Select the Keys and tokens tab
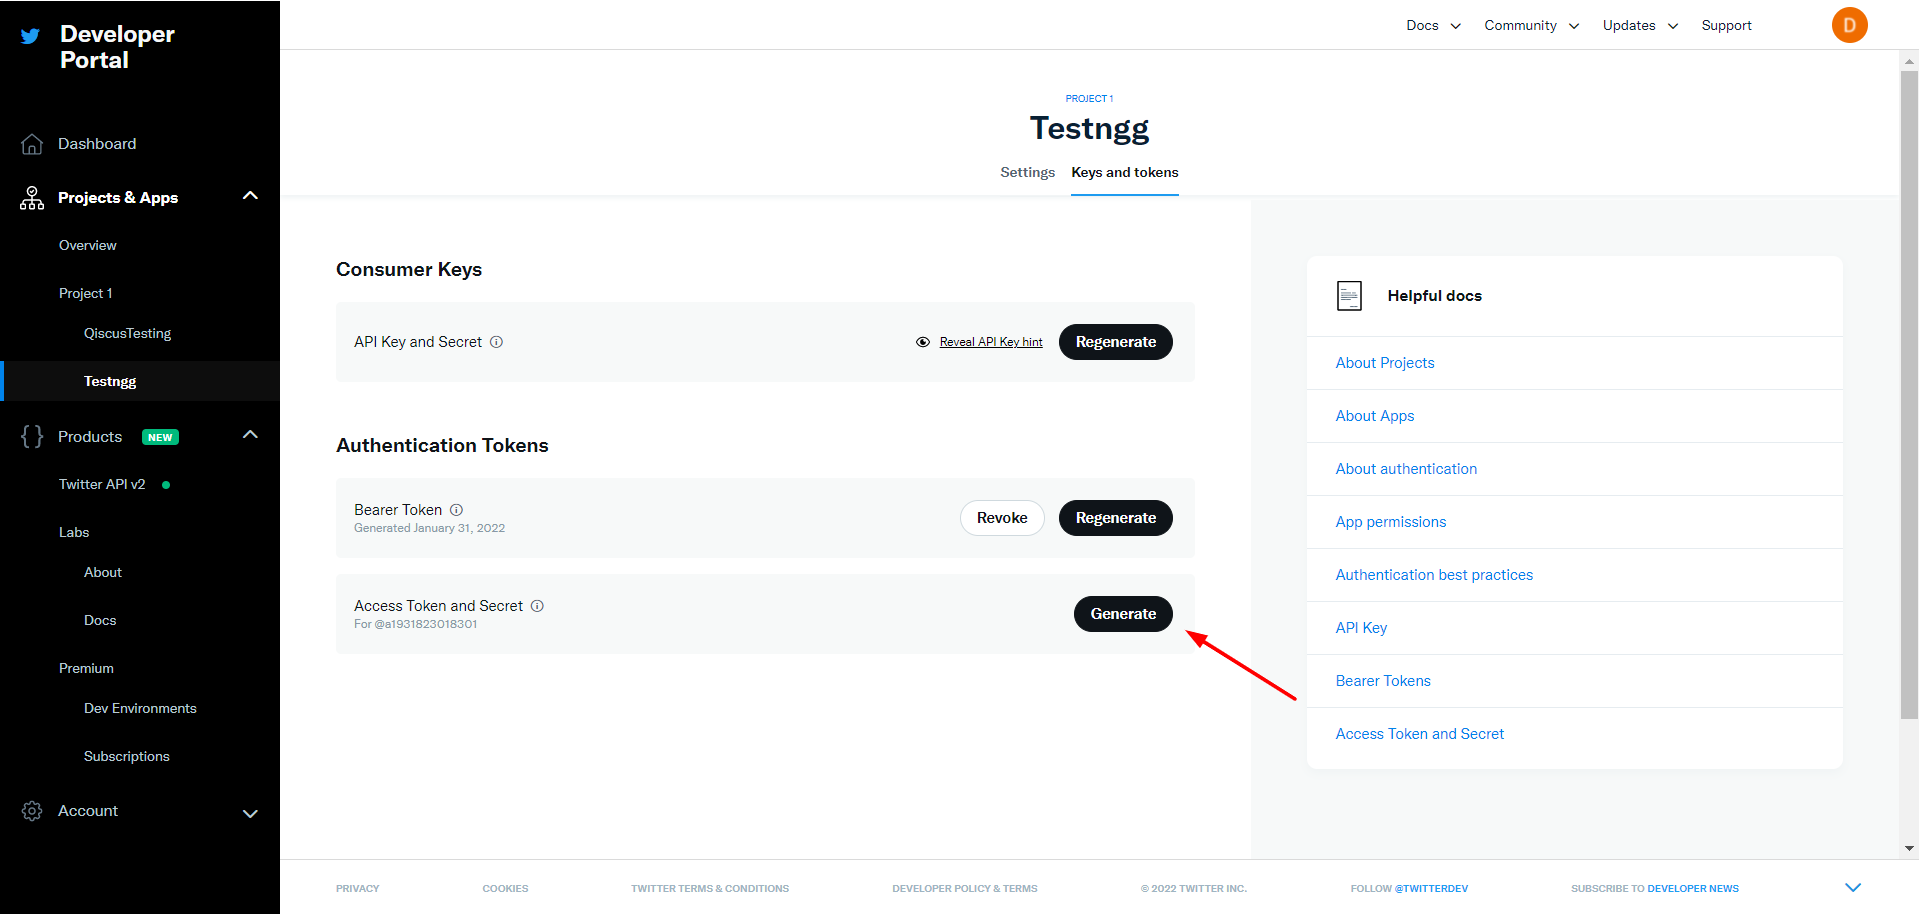Viewport: 1919px width, 914px height. point(1124,172)
